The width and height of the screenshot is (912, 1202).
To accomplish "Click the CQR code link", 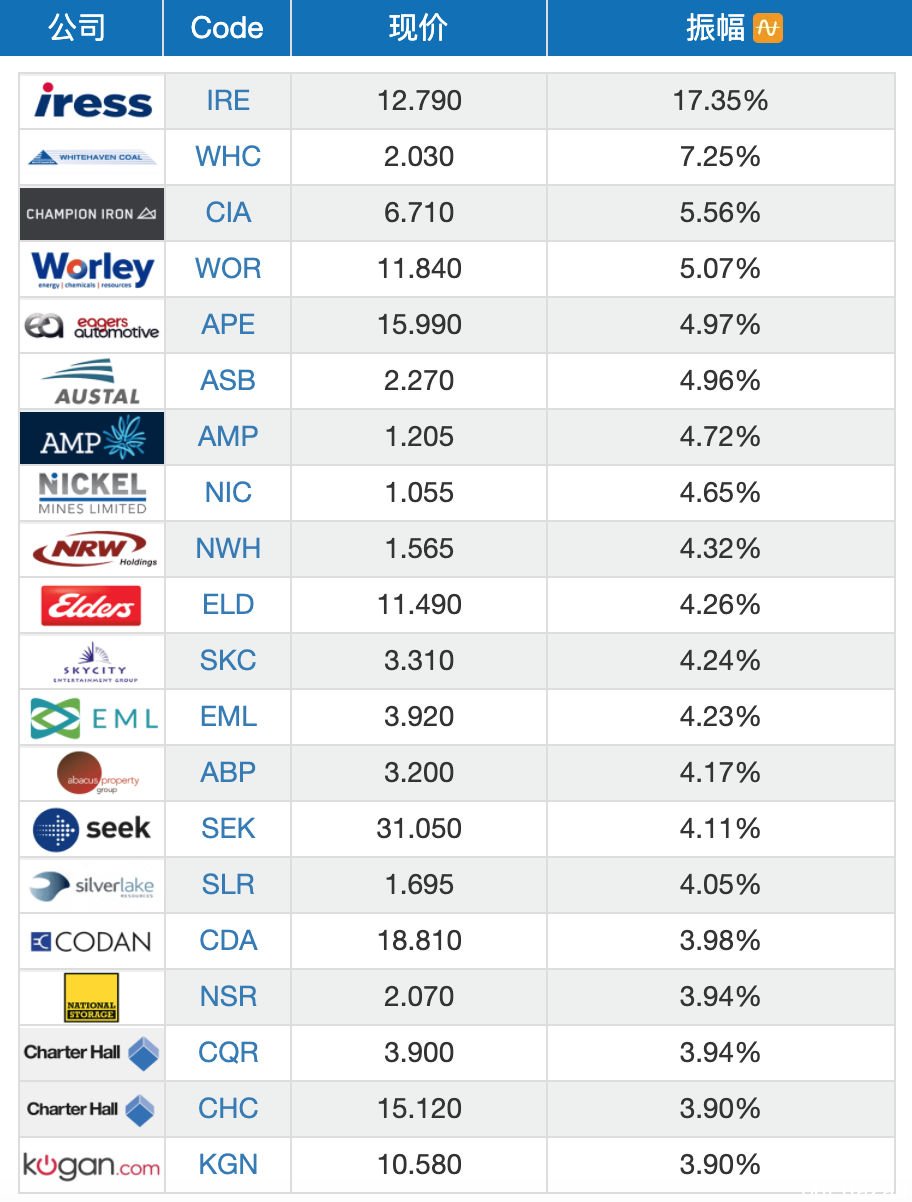I will point(228,1053).
